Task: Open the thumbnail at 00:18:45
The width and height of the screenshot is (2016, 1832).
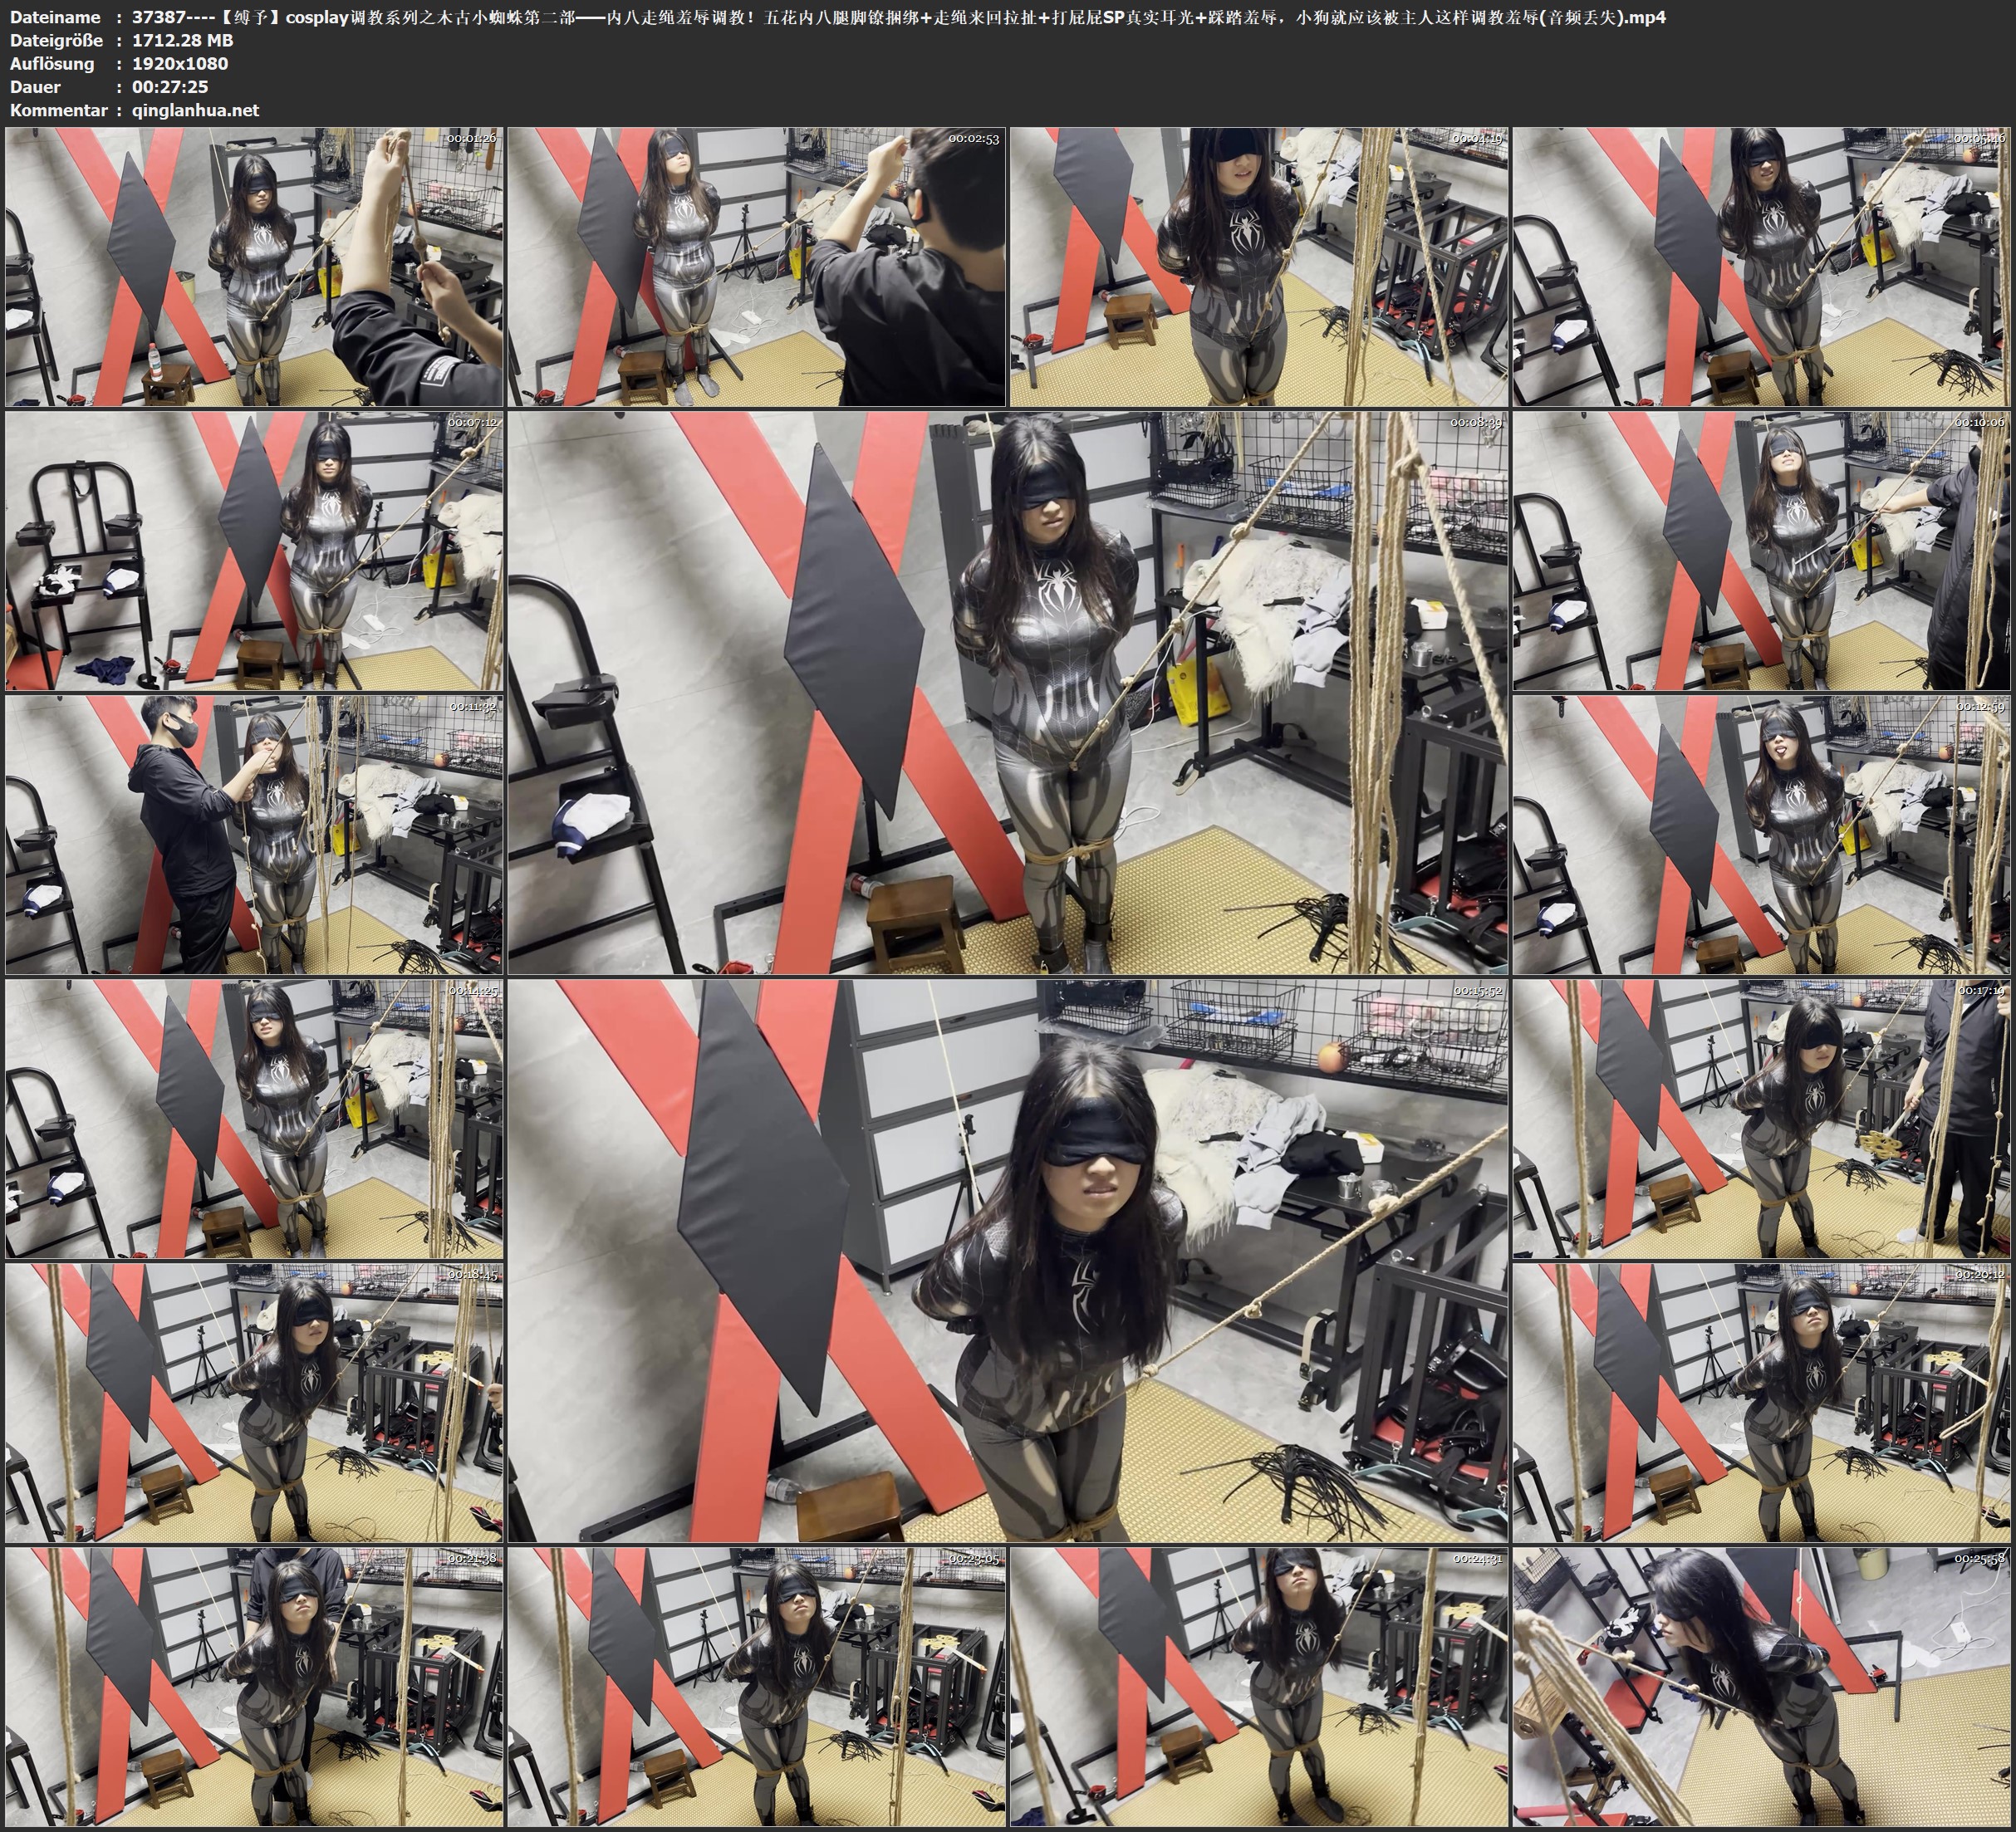Action: 254,1403
